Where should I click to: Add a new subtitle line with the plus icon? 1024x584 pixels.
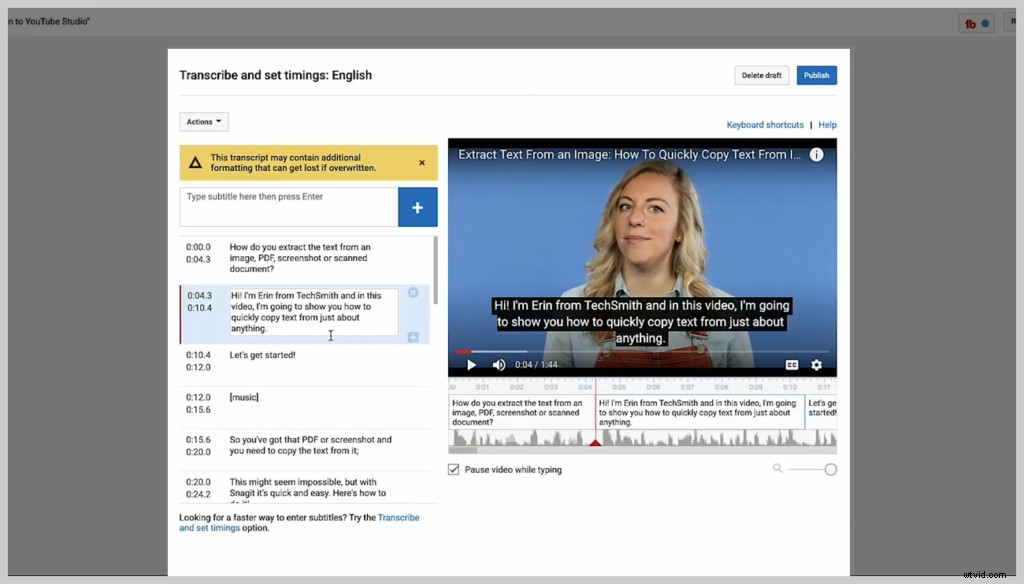coord(418,207)
